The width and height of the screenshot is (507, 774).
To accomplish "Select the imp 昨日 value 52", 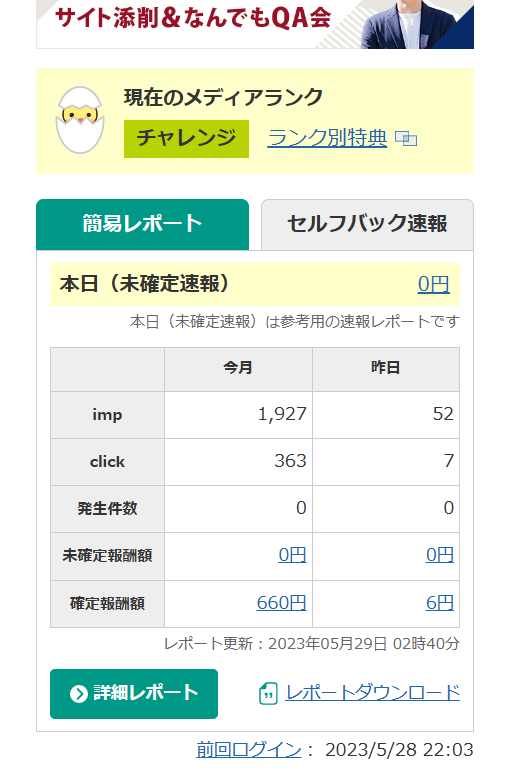I will 443,414.
